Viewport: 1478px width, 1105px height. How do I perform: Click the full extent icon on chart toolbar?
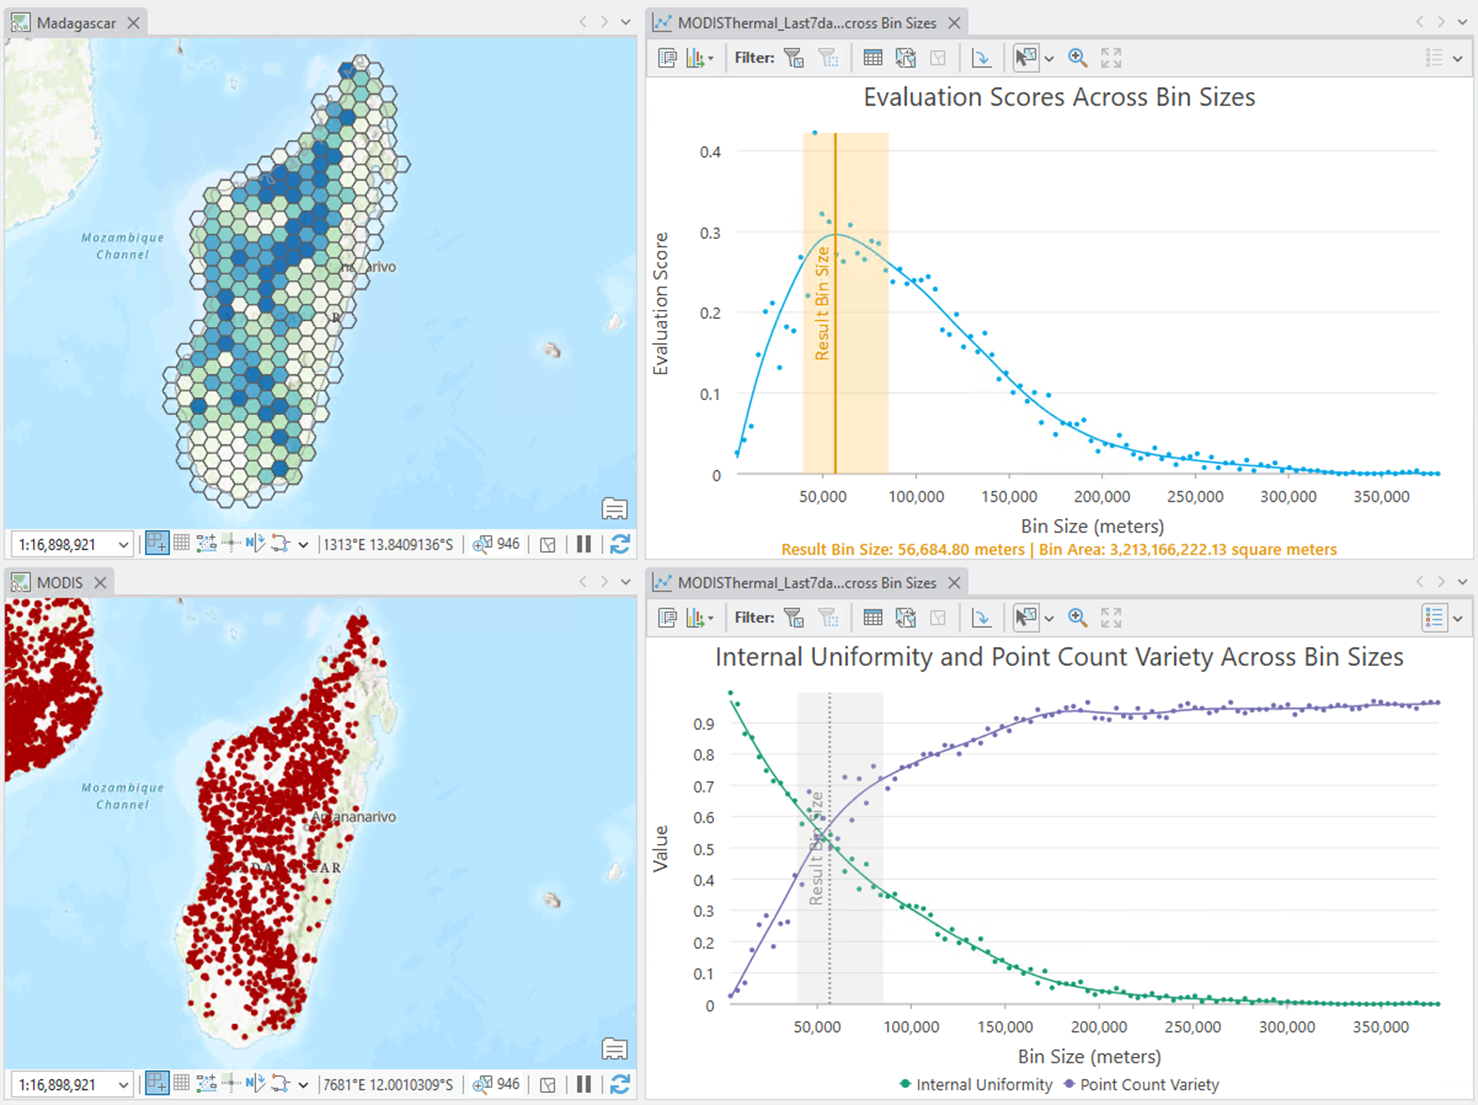pos(1110,57)
